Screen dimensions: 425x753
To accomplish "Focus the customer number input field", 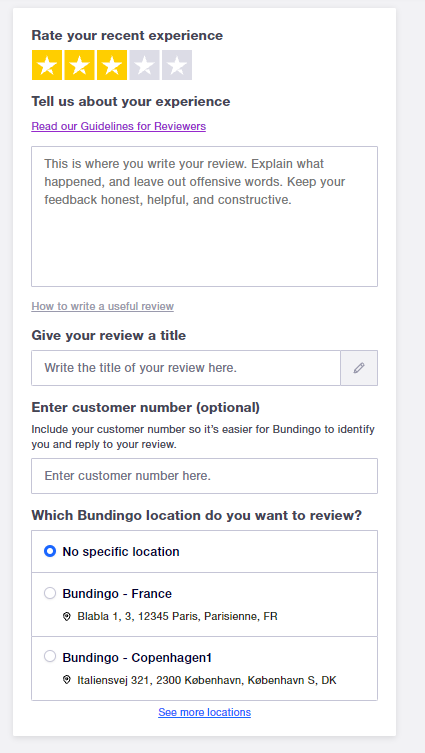I will pyautogui.click(x=205, y=476).
